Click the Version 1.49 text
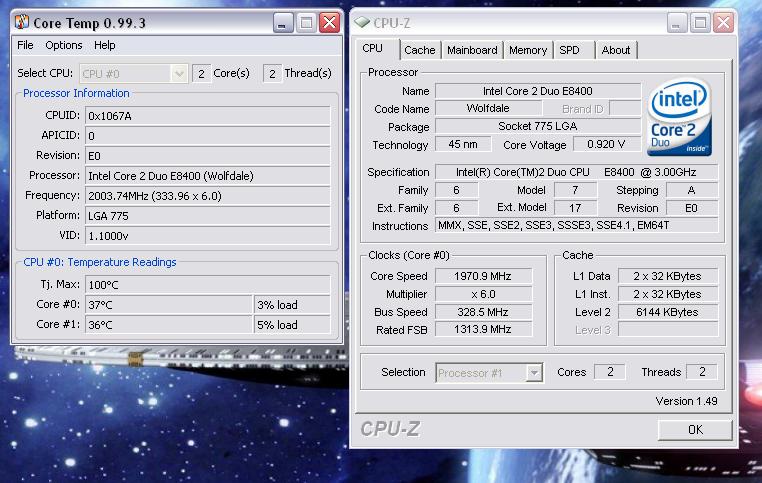This screenshot has width=762, height=483. tap(686, 401)
